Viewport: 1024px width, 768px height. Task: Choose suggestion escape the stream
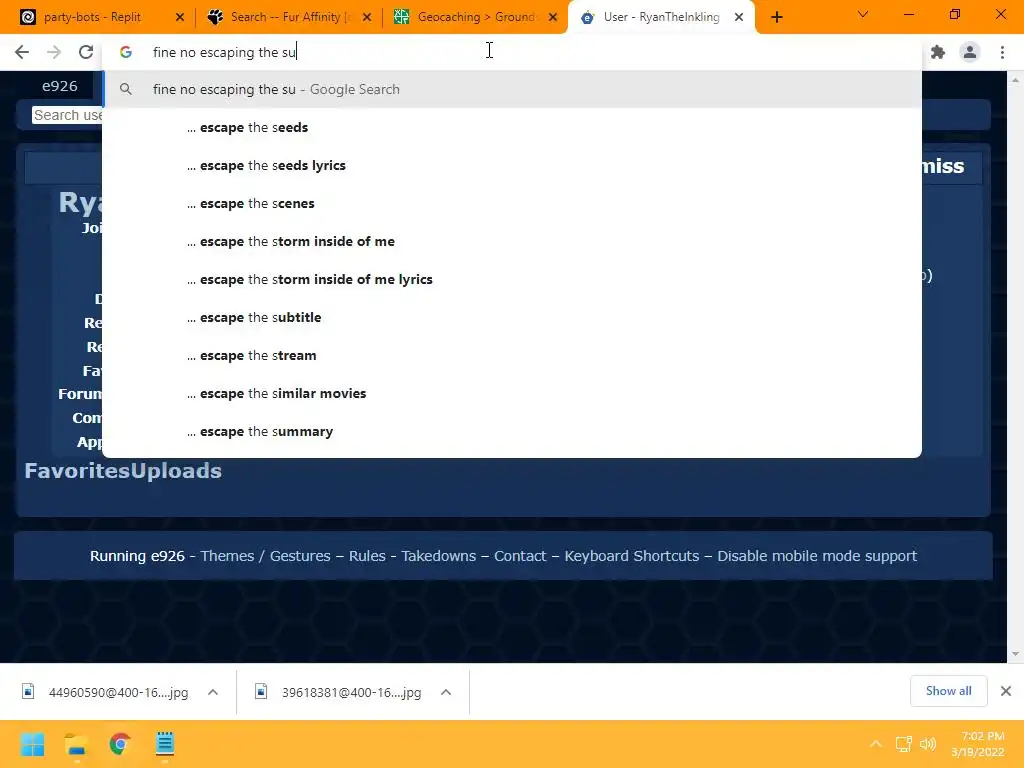tap(512, 355)
